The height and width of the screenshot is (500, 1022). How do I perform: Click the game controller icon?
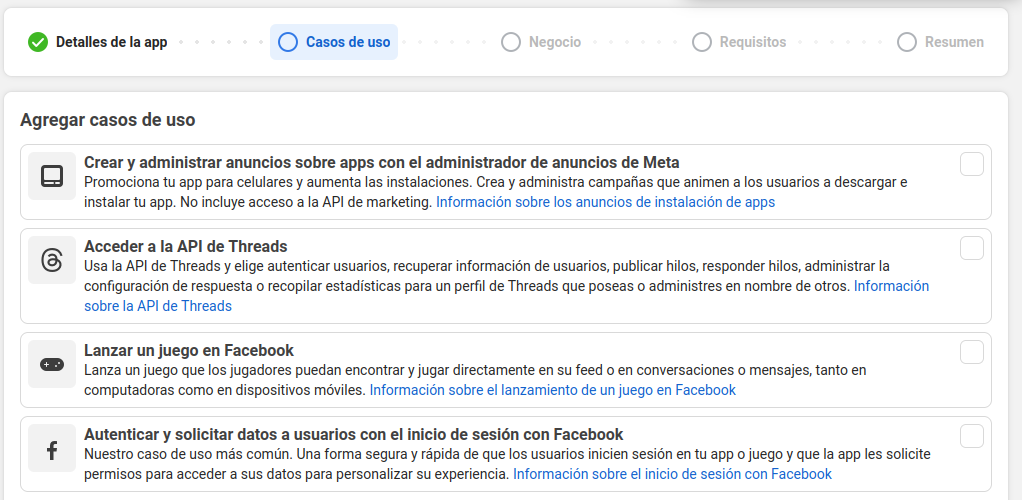52,364
